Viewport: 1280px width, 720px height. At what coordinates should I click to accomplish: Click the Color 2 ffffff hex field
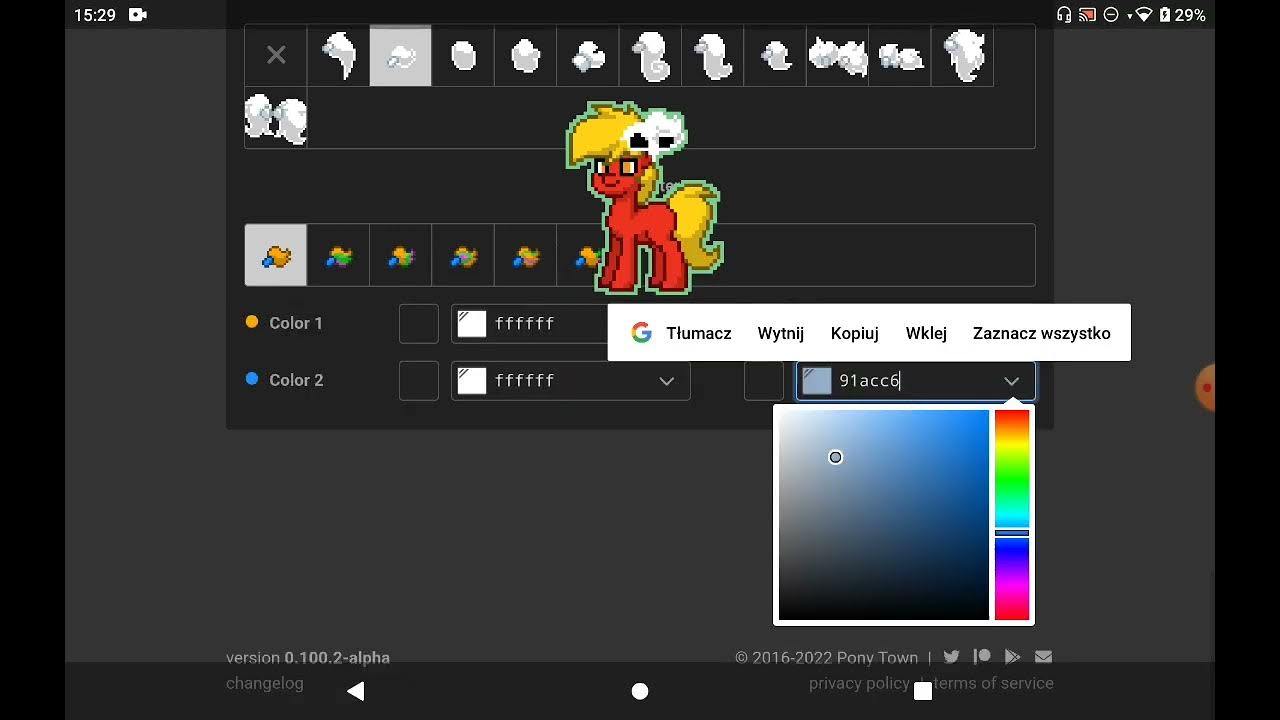tap(571, 381)
